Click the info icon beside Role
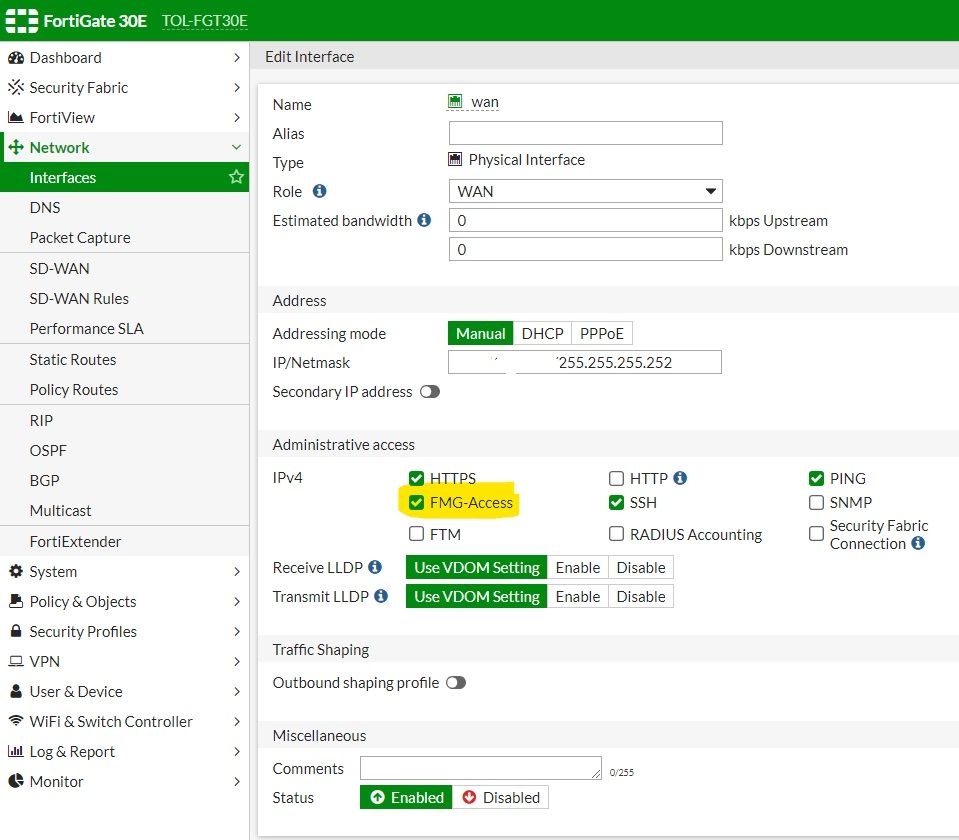Image resolution: width=959 pixels, height=840 pixels. (320, 191)
